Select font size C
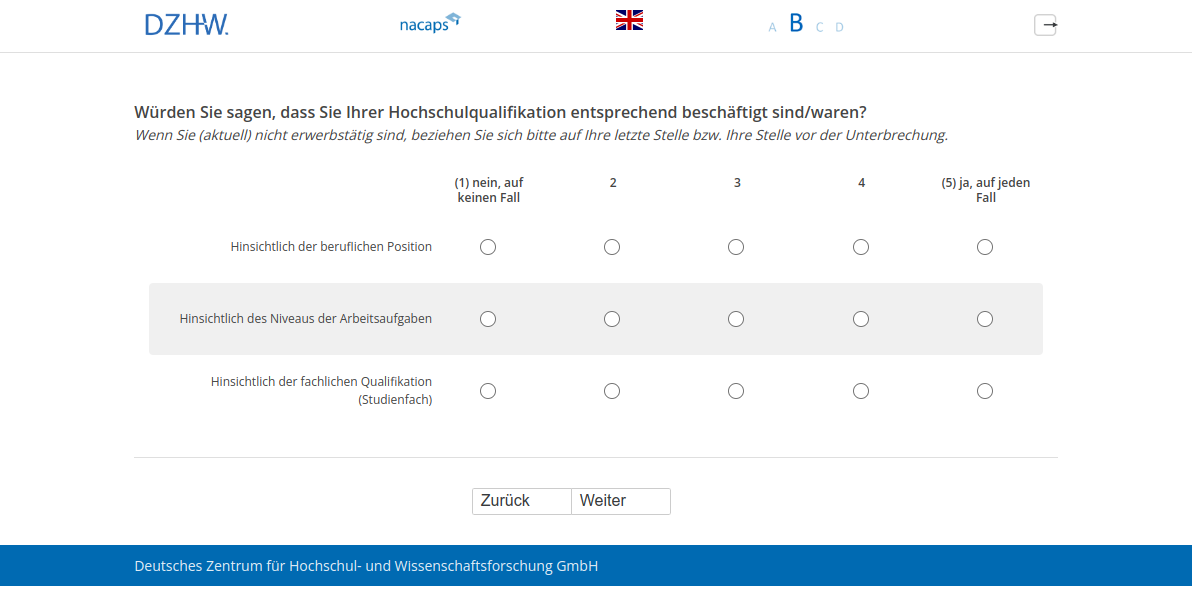Viewport: 1192px width, 595px height. [x=819, y=27]
